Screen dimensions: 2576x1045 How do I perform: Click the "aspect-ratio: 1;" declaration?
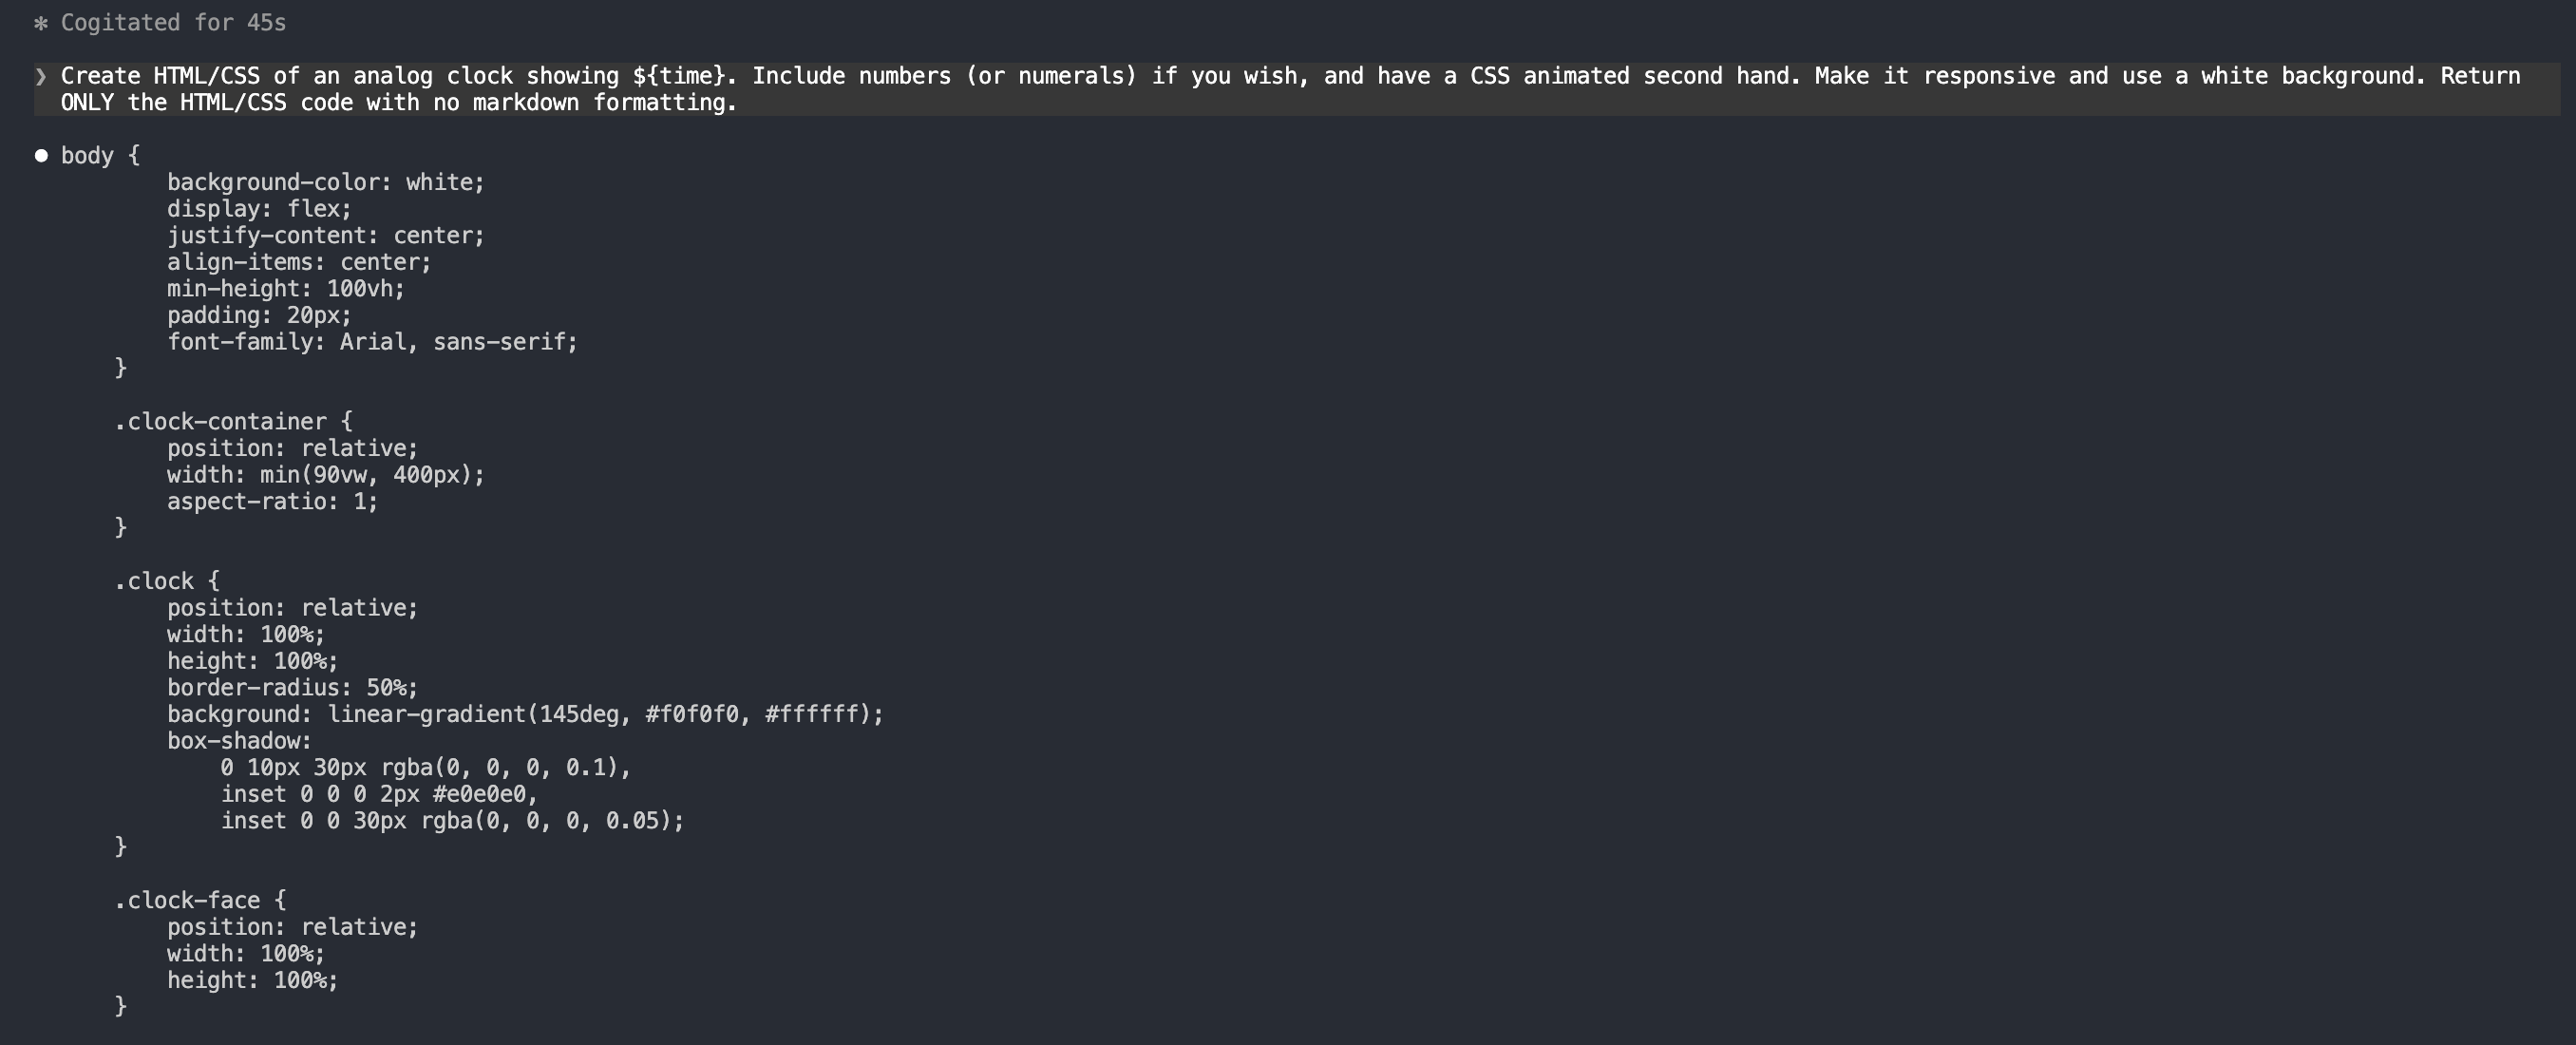272,501
